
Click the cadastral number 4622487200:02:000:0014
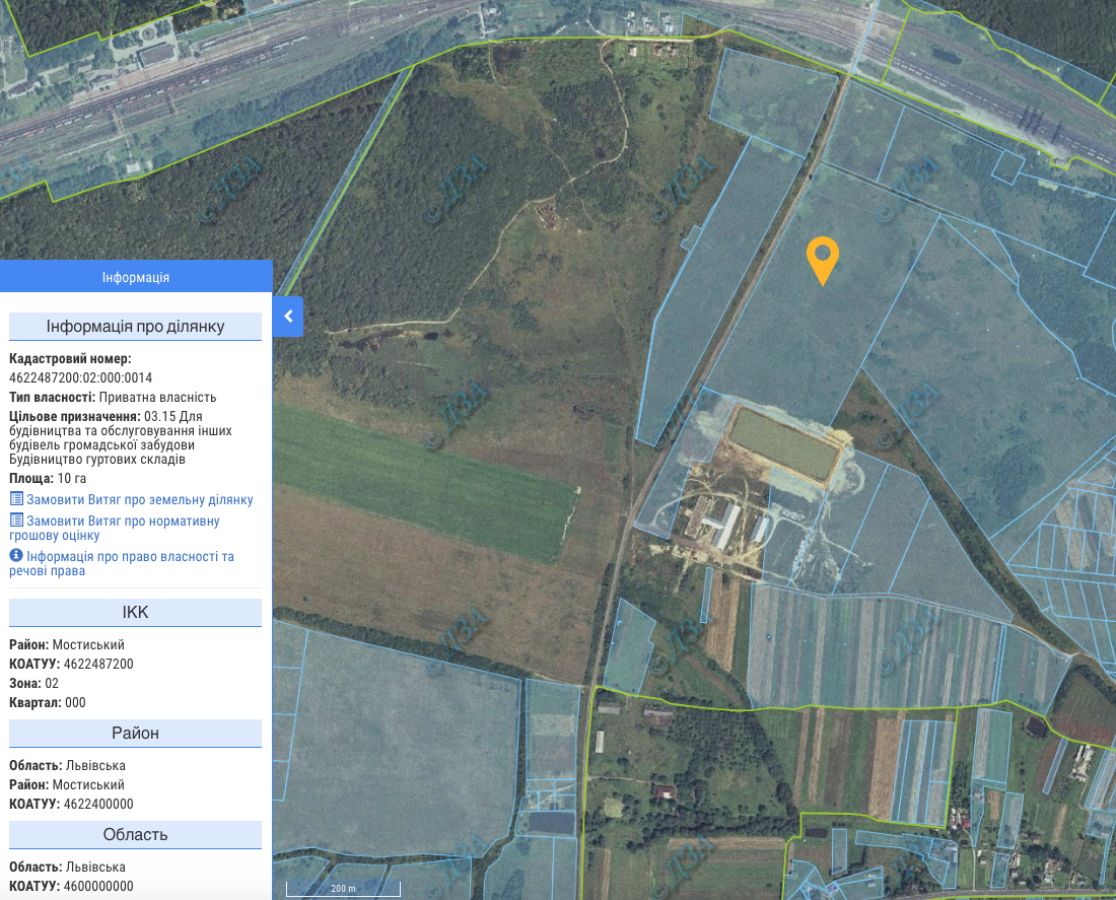pos(81,378)
